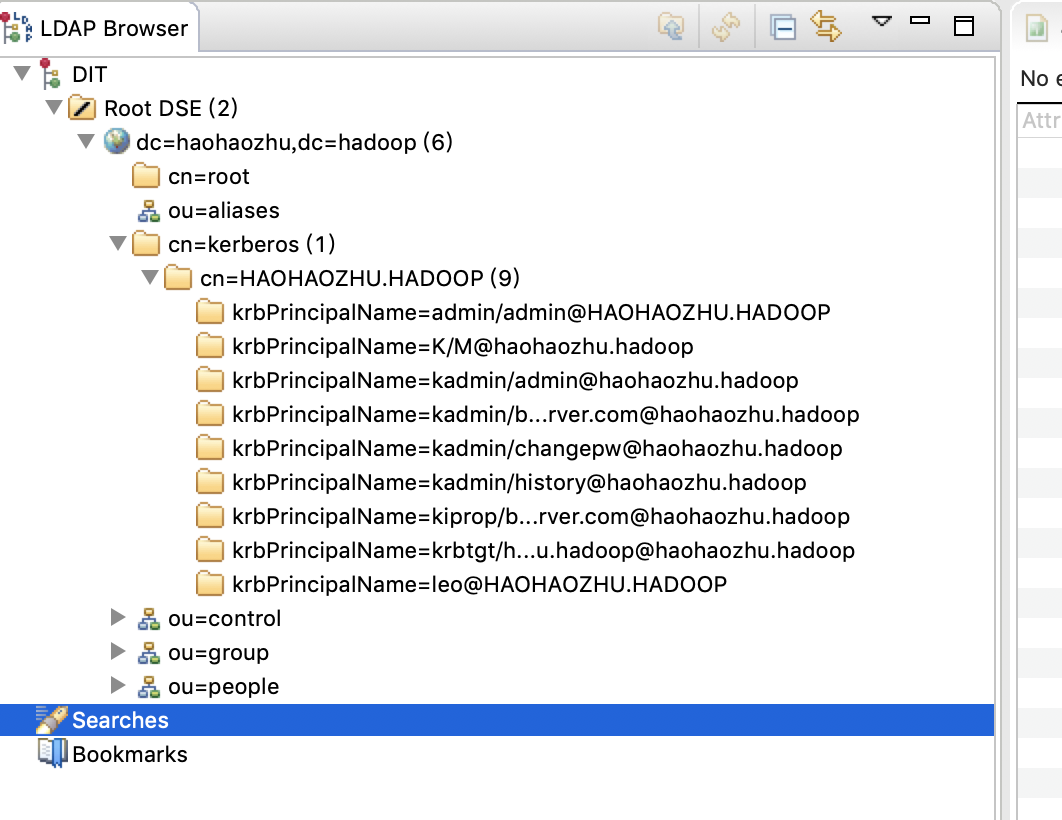This screenshot has height=820, width=1062.
Task: Refresh the LDAP tree using the refresh icon
Action: [725, 27]
